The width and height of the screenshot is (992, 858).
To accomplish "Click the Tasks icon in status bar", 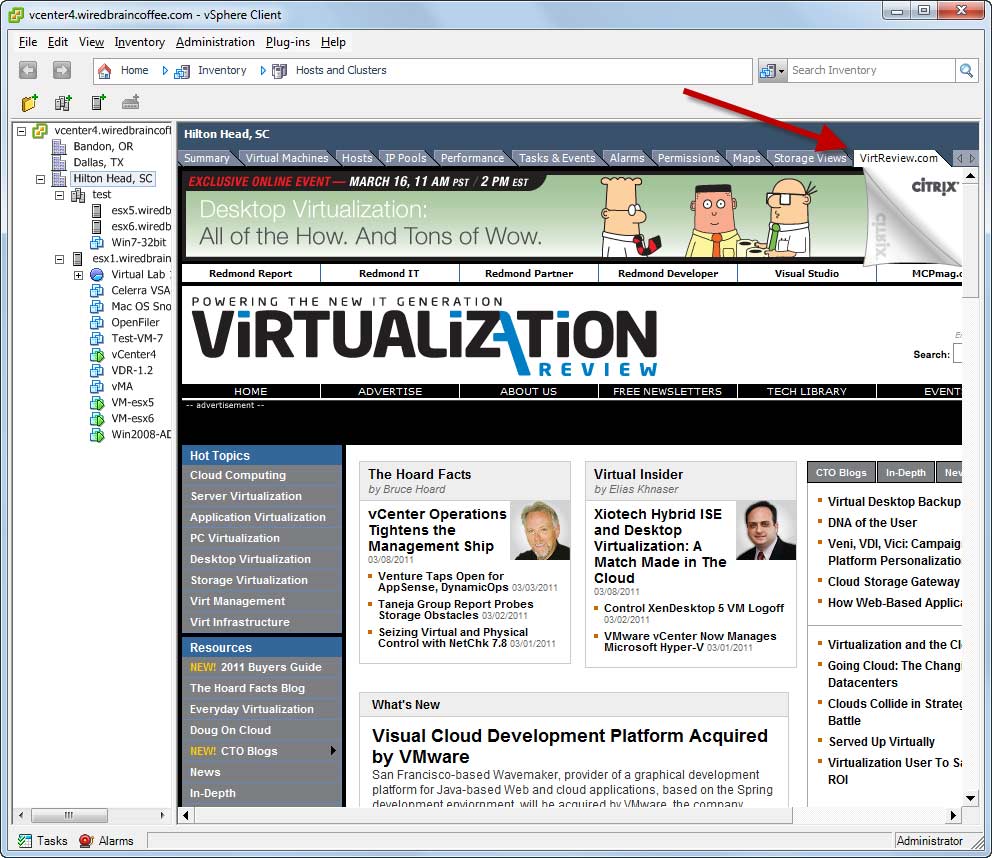I will [25, 840].
